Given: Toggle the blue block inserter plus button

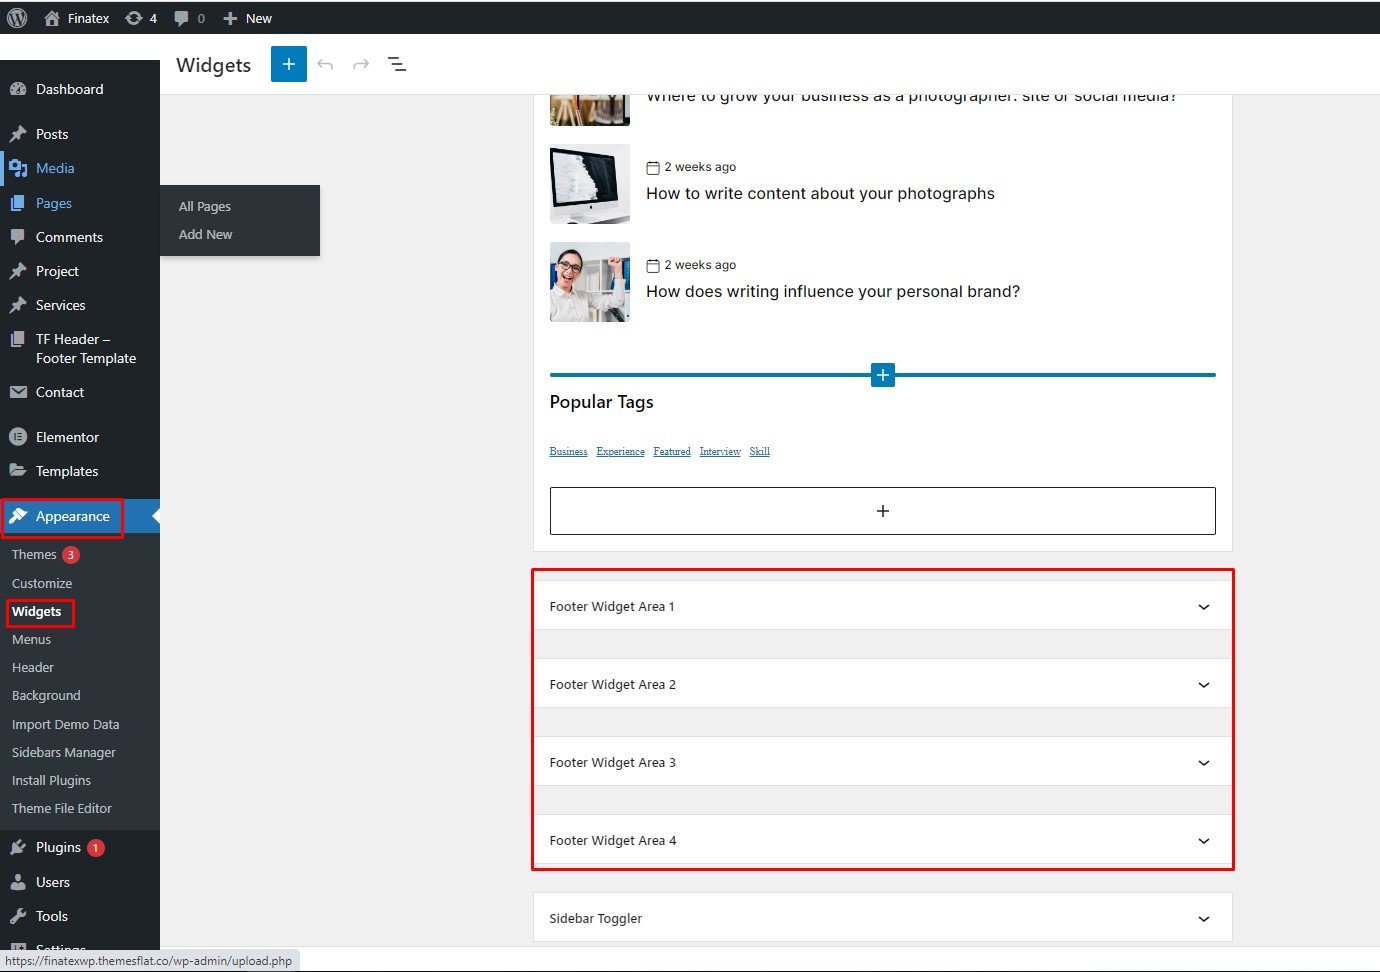Looking at the screenshot, I should click(x=289, y=64).
